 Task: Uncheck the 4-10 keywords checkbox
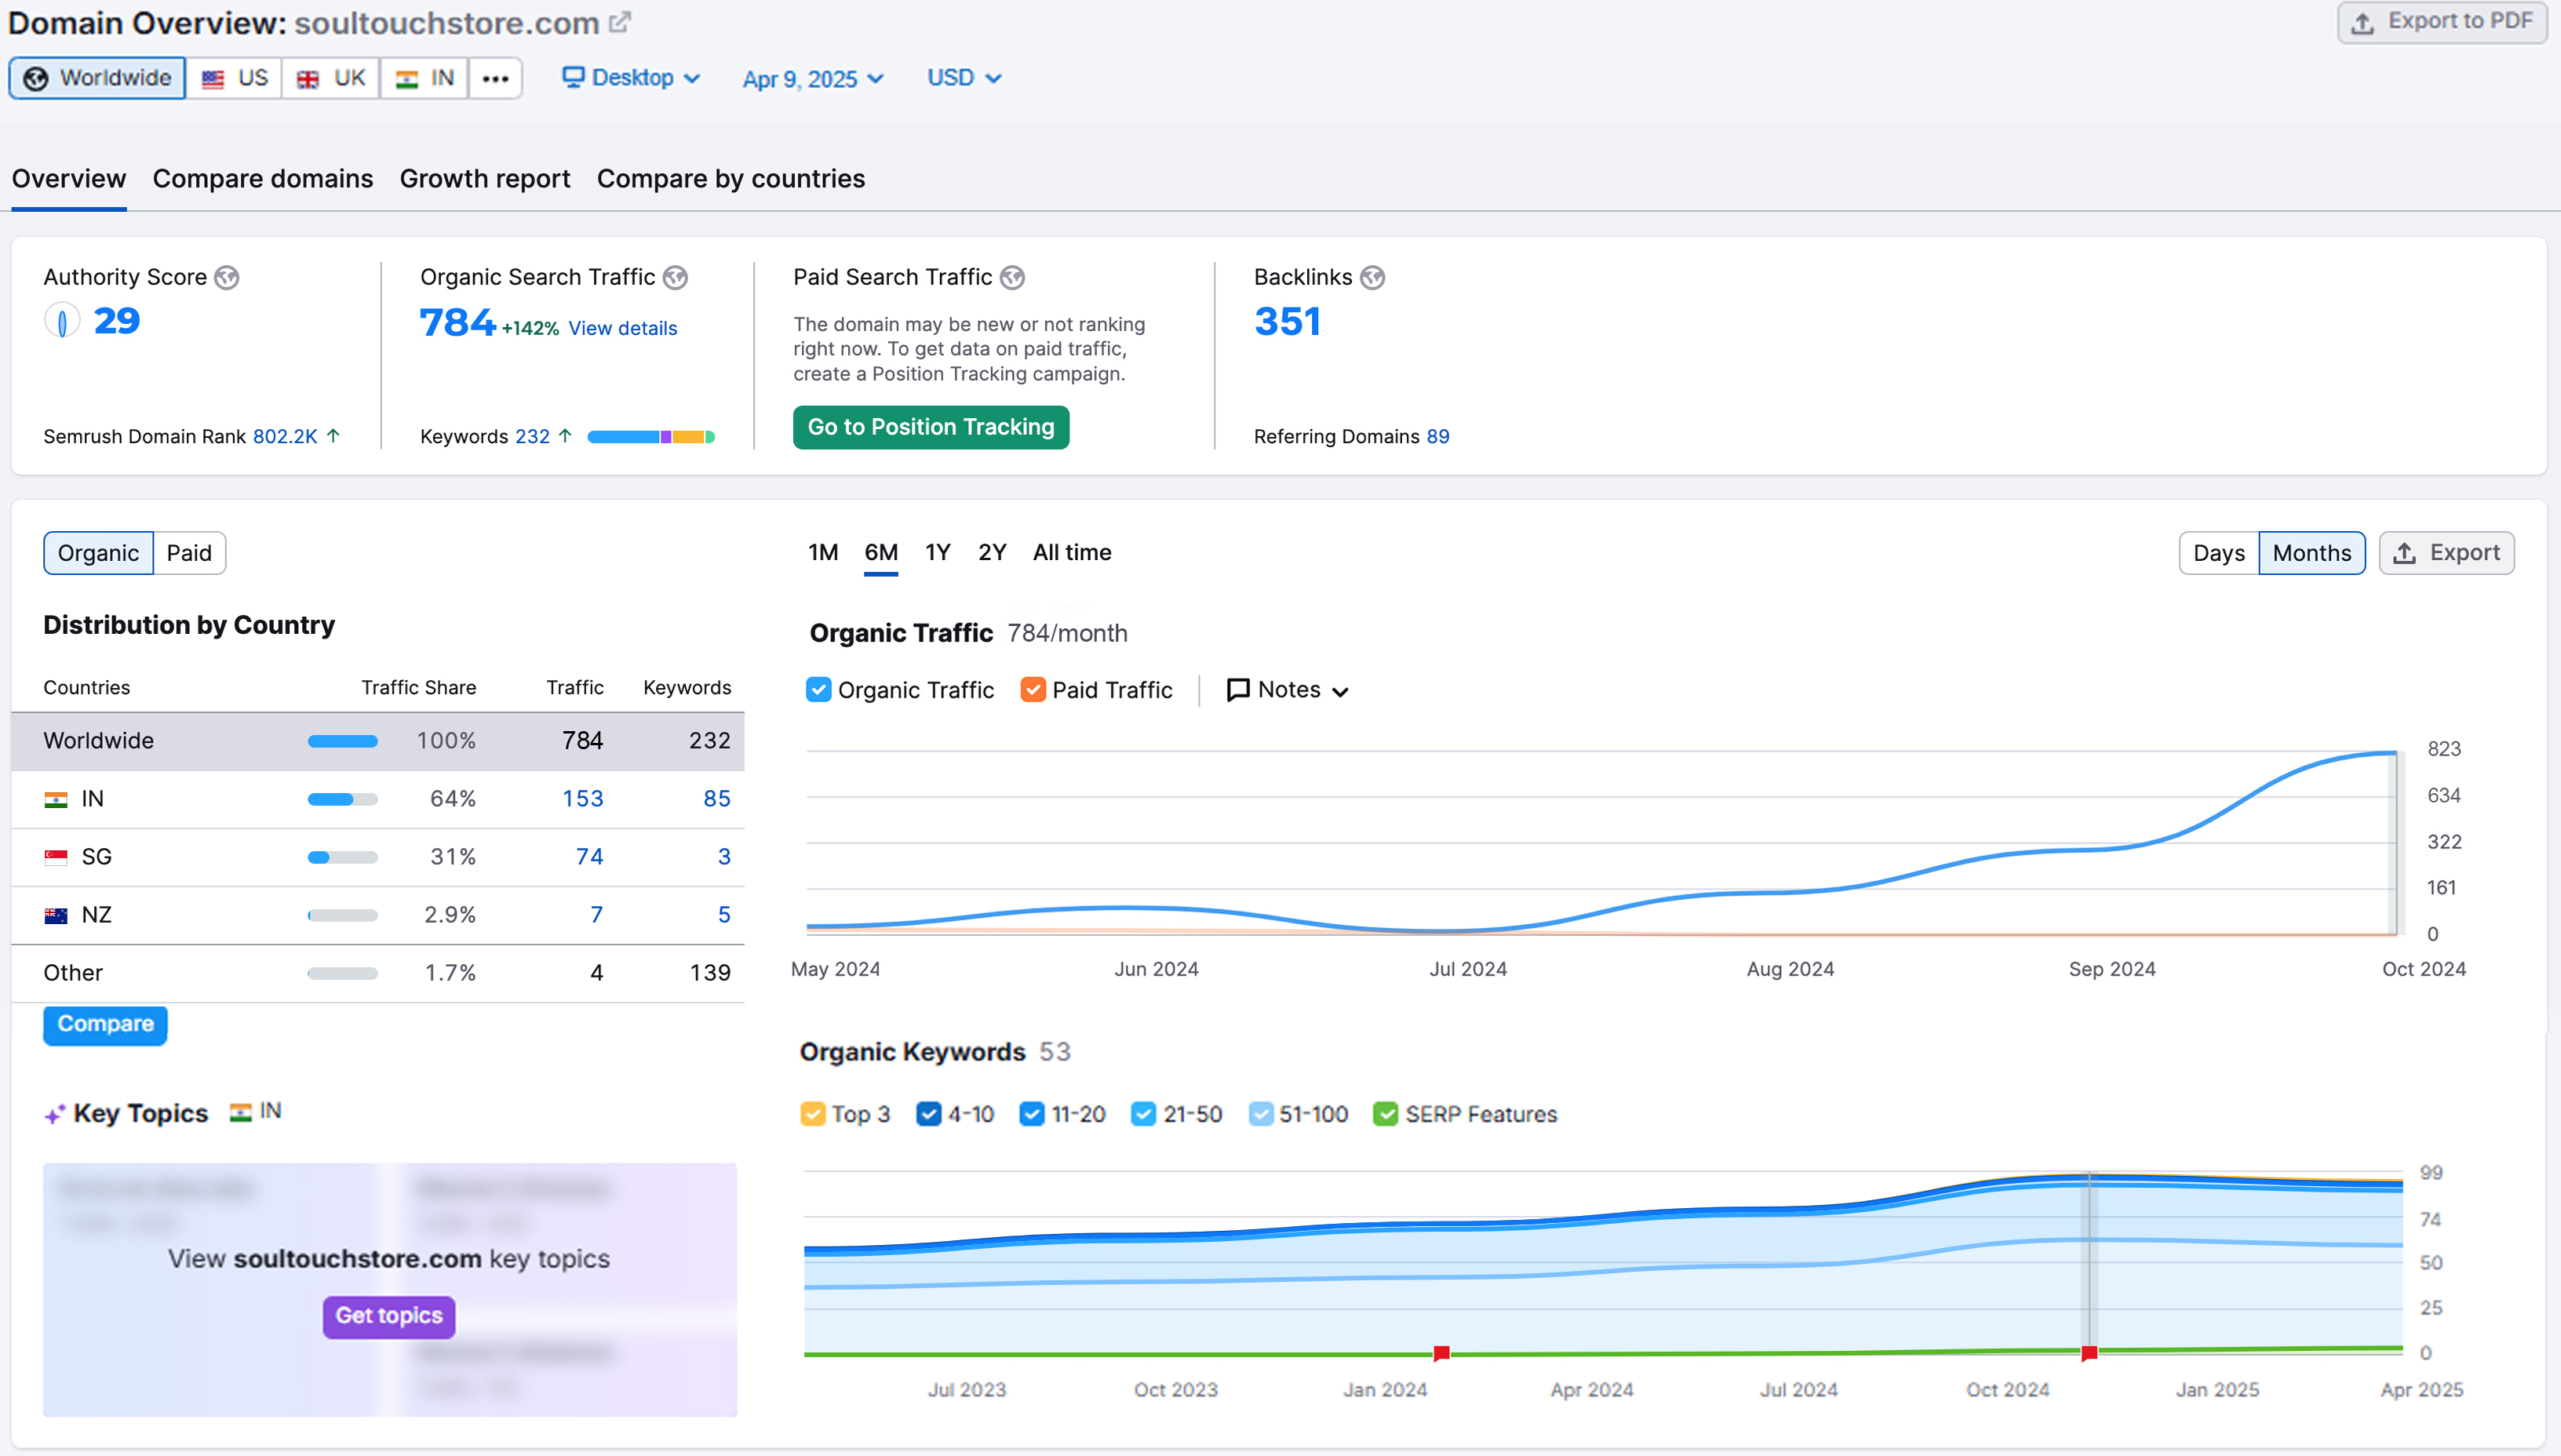click(x=929, y=1114)
